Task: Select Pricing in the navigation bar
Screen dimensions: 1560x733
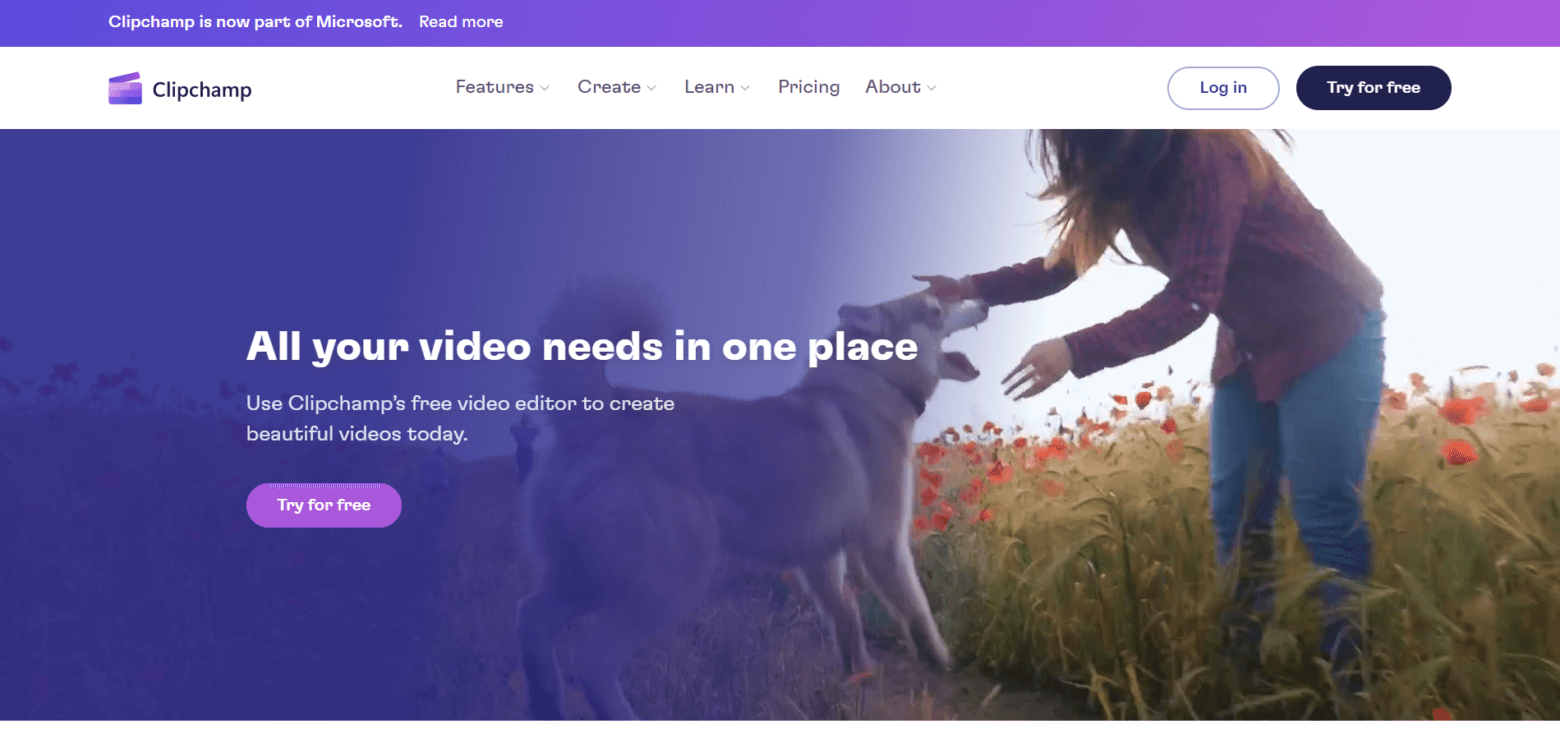Action: pyautogui.click(x=808, y=87)
